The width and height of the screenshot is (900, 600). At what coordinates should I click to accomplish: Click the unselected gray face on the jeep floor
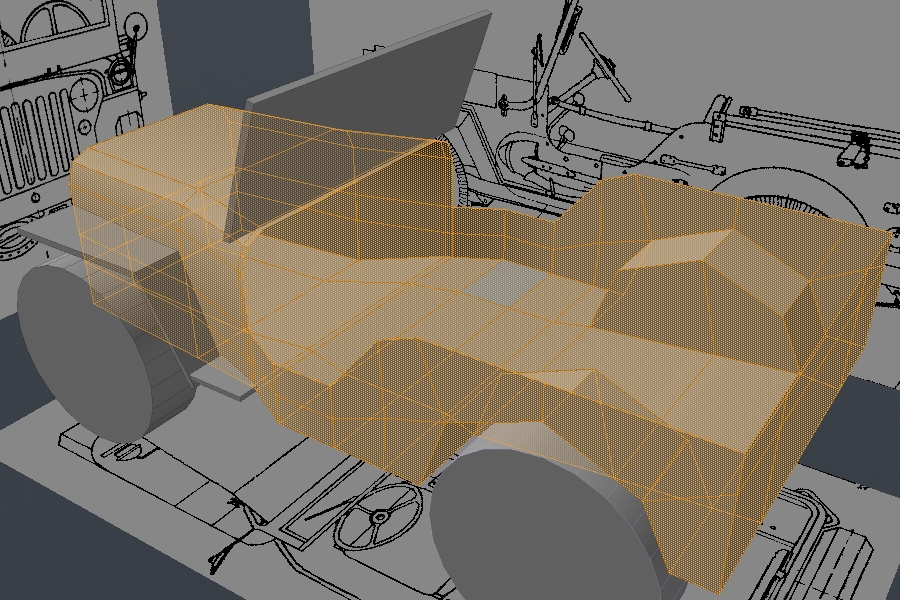505,282
